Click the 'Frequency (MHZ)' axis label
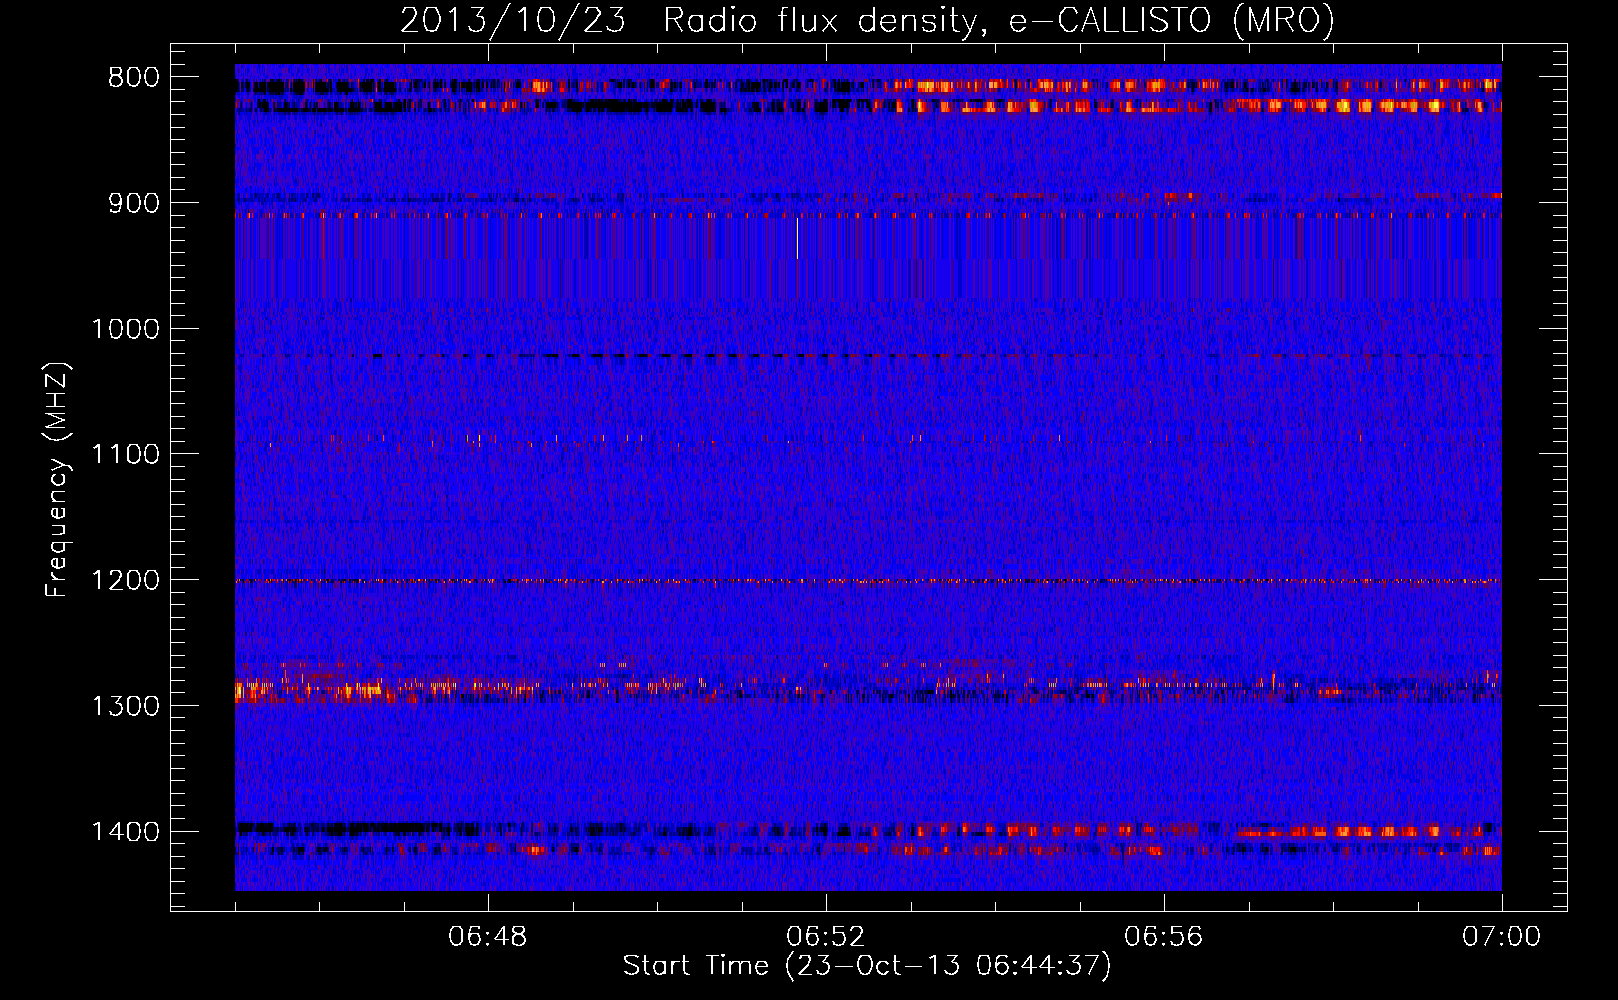1618x1000 pixels. [x=57, y=479]
